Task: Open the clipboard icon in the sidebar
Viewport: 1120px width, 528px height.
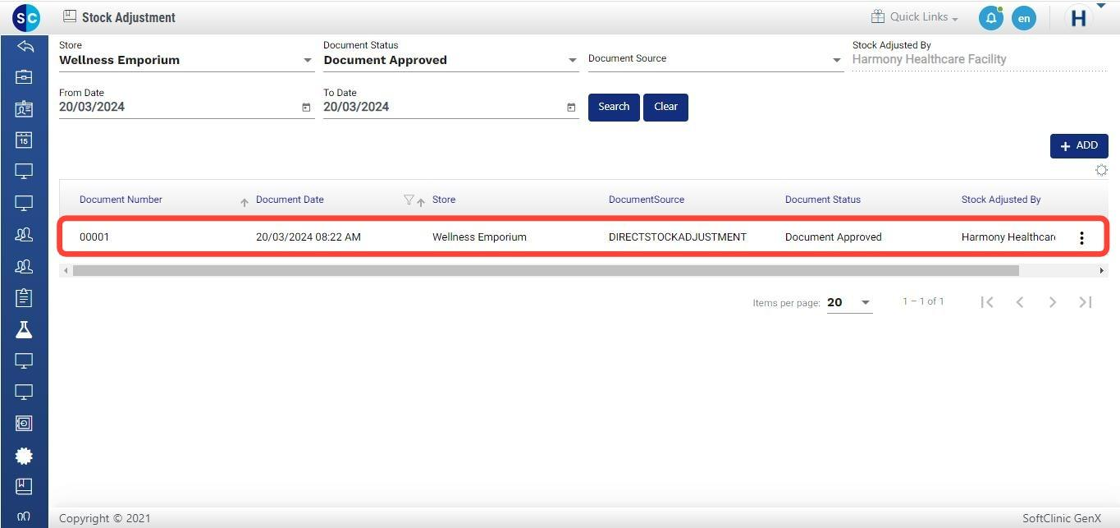Action: tap(25, 297)
